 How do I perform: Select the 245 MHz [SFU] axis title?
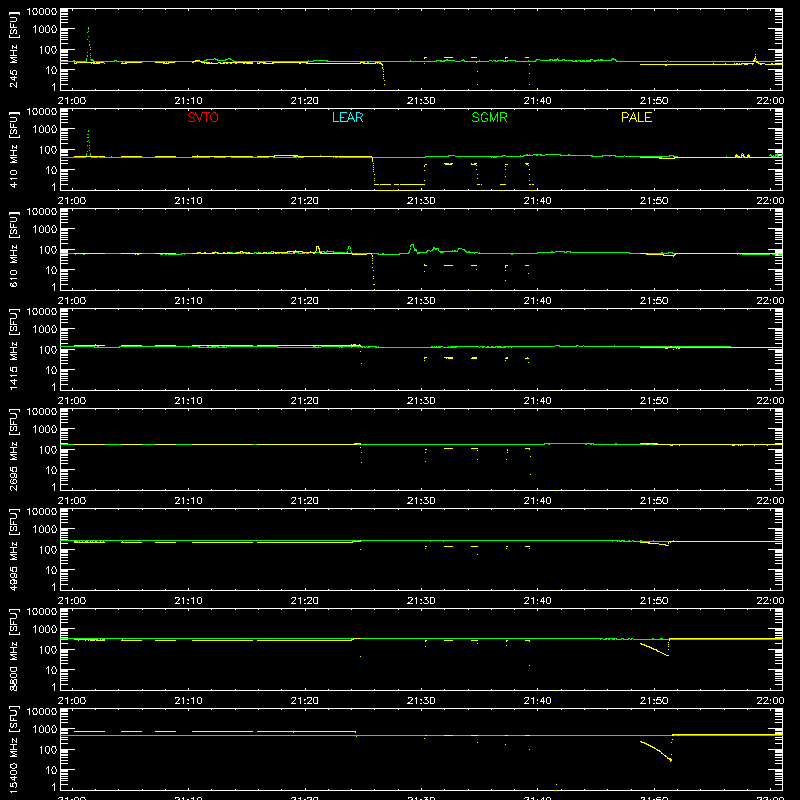coord(14,50)
